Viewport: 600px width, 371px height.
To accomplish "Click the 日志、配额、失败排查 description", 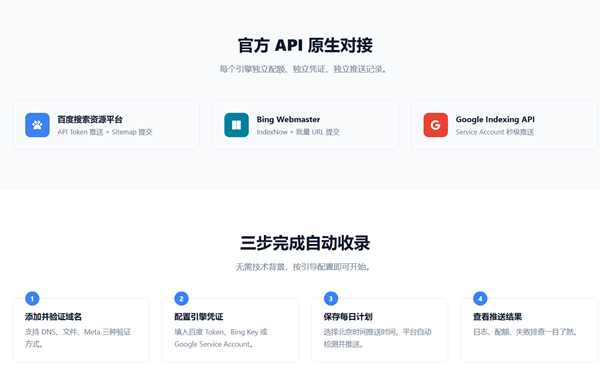I will (x=525, y=332).
